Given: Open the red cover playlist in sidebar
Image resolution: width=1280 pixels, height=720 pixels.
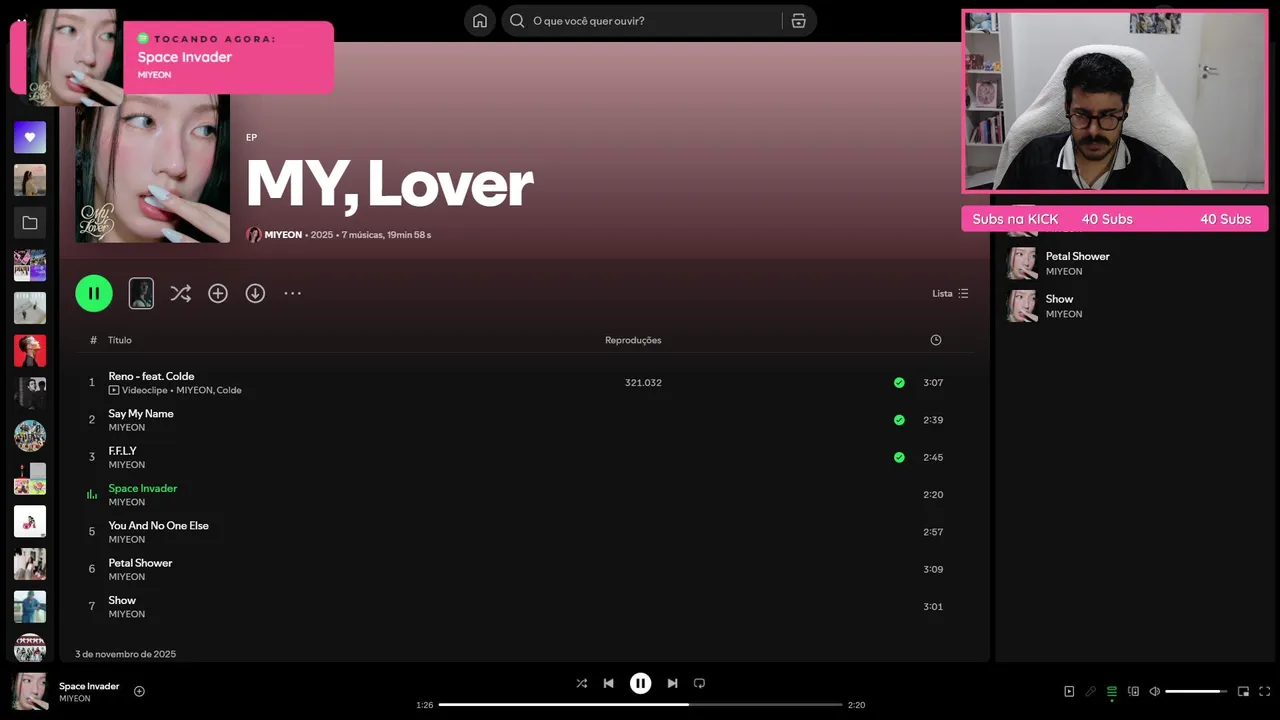Looking at the screenshot, I should [x=30, y=351].
